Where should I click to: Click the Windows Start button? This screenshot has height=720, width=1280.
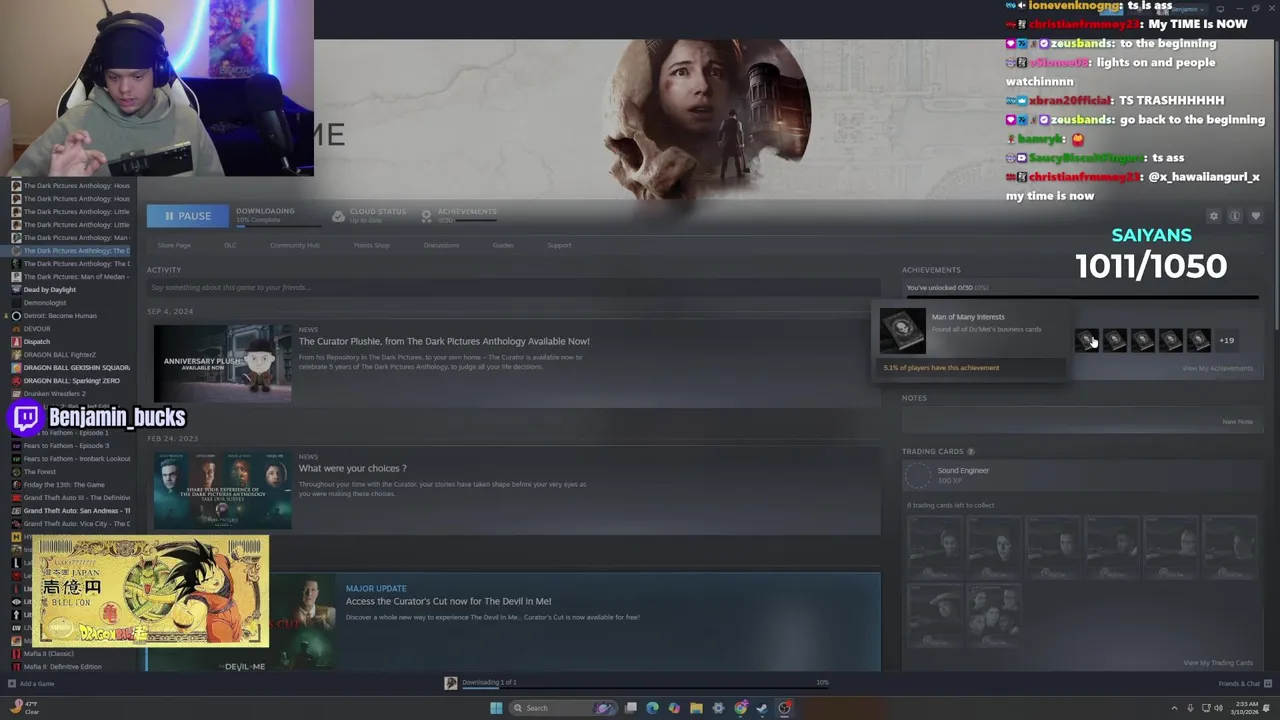(x=496, y=708)
